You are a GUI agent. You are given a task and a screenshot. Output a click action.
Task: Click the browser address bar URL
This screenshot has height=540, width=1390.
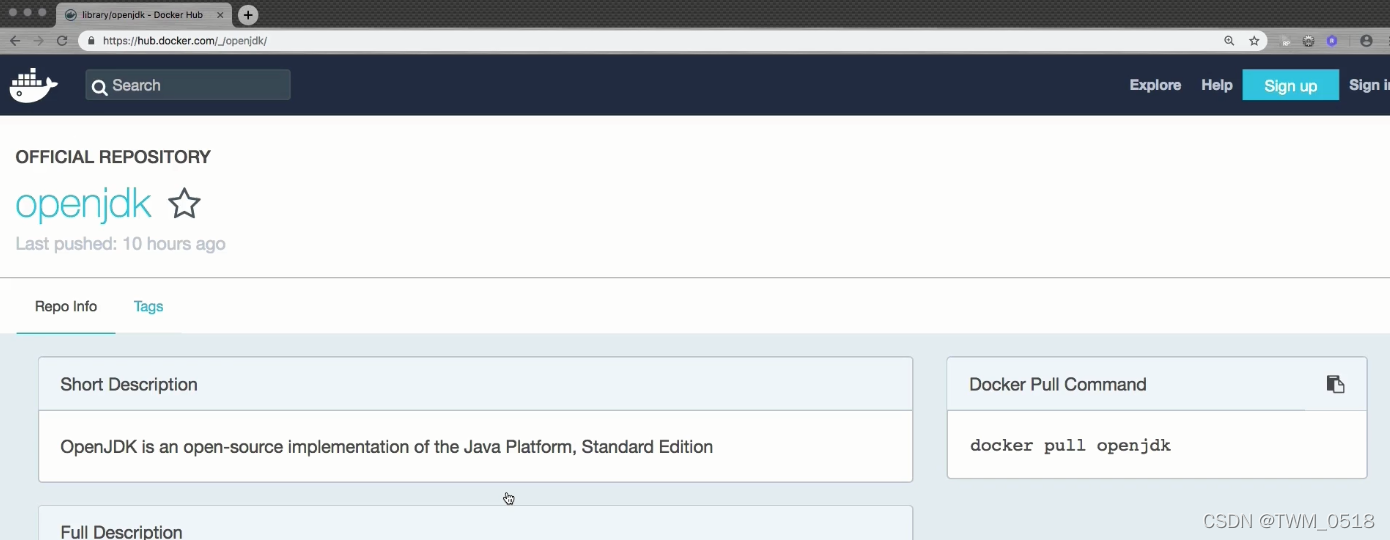click(185, 41)
